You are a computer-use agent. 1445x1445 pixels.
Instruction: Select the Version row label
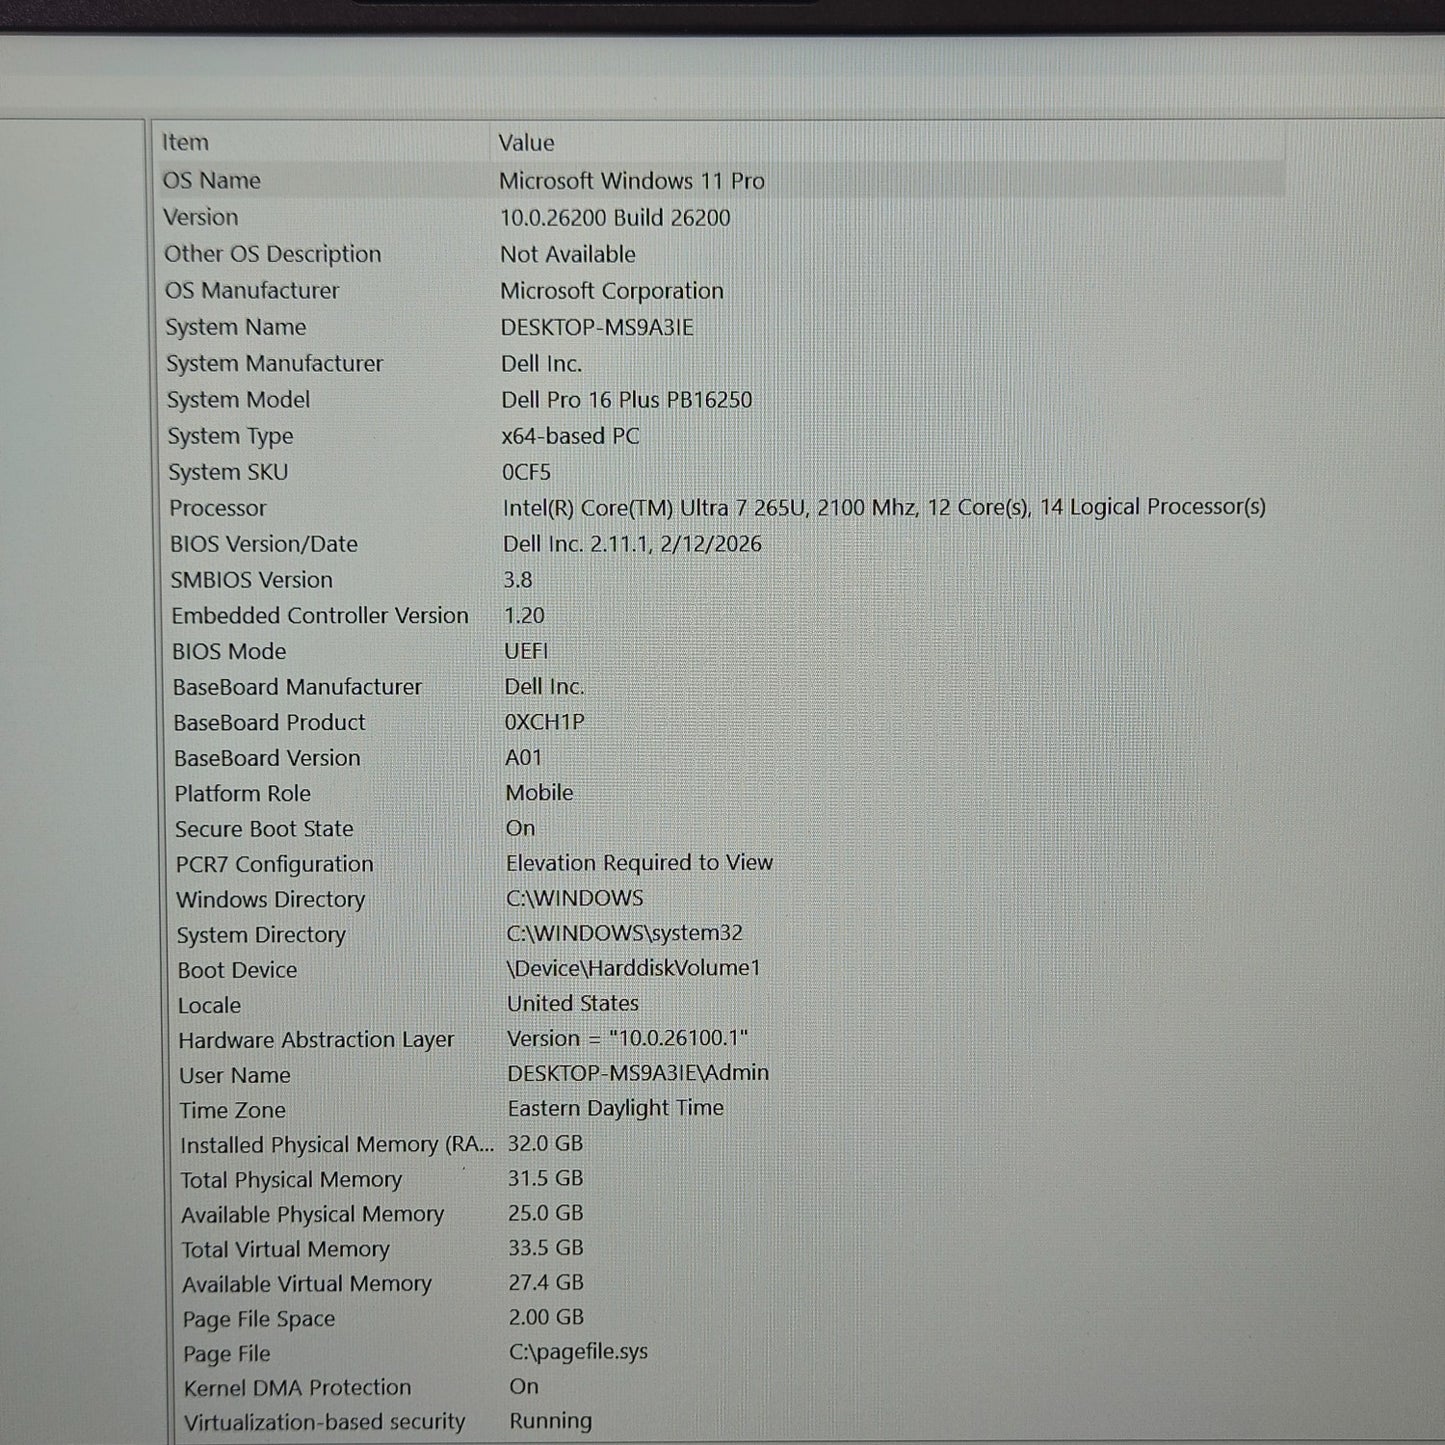[x=201, y=218]
